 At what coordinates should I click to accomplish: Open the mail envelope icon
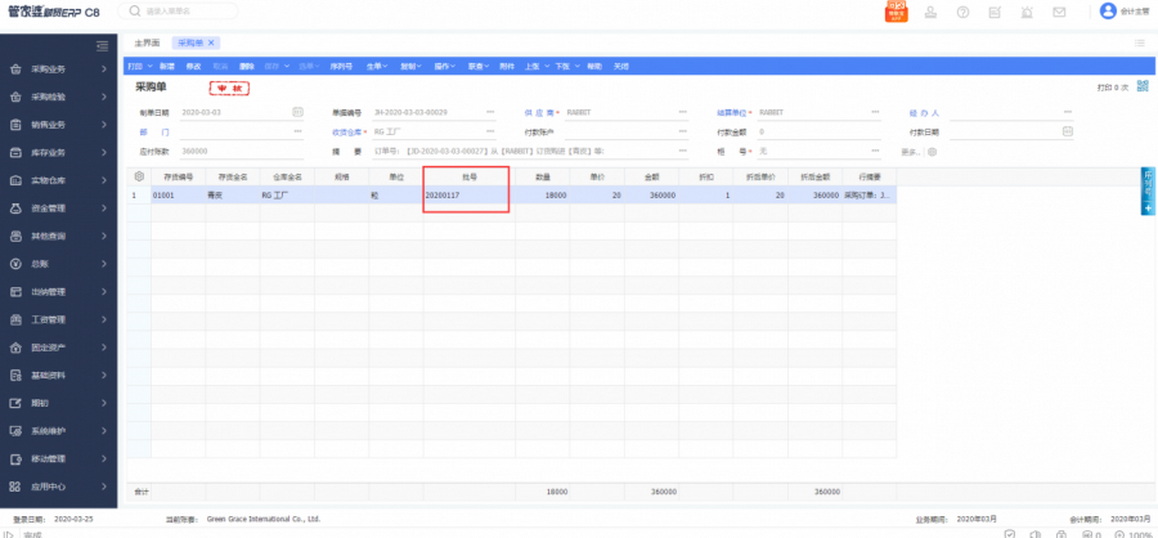[x=1059, y=12]
